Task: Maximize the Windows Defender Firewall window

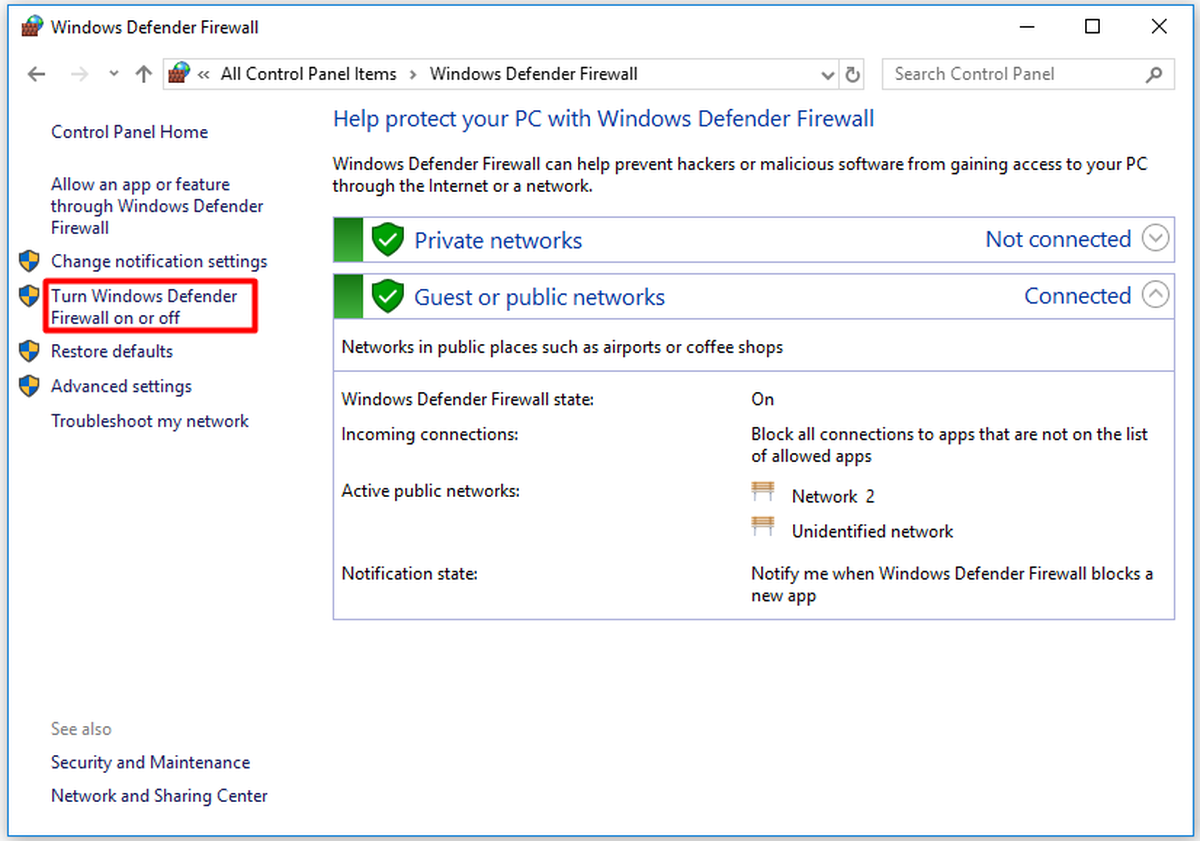Action: (x=1092, y=27)
